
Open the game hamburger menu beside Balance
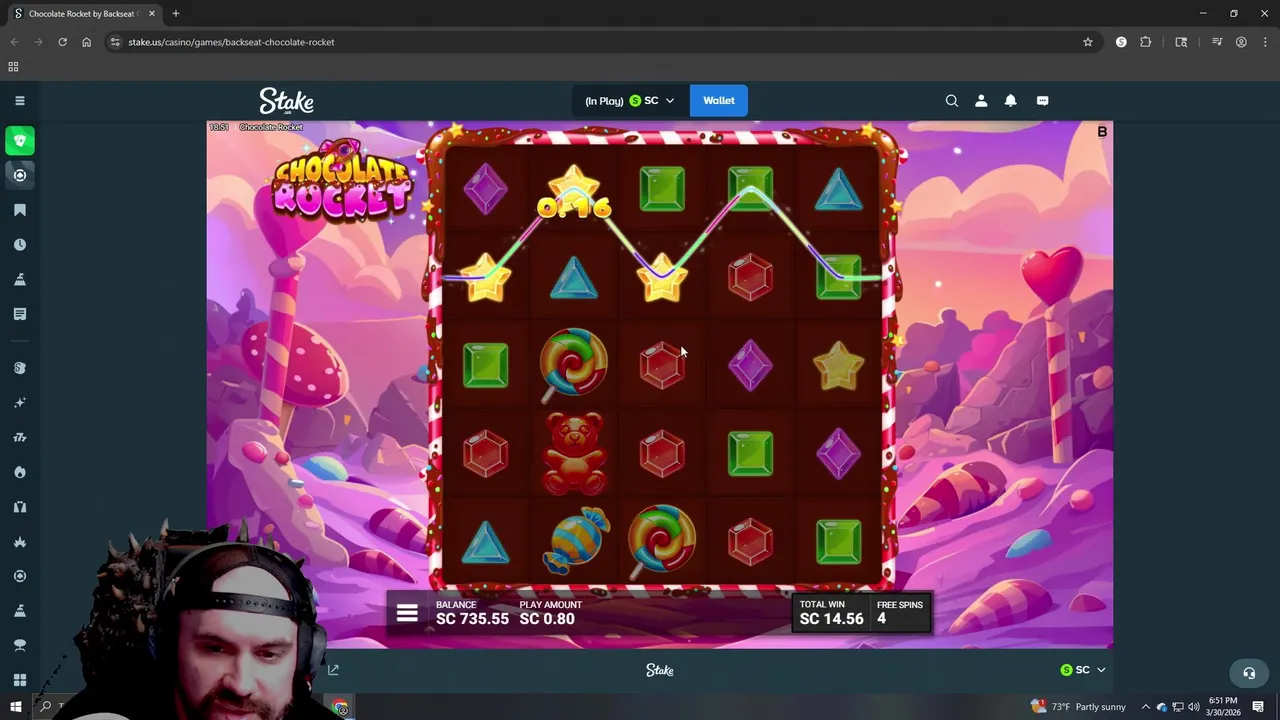click(407, 613)
